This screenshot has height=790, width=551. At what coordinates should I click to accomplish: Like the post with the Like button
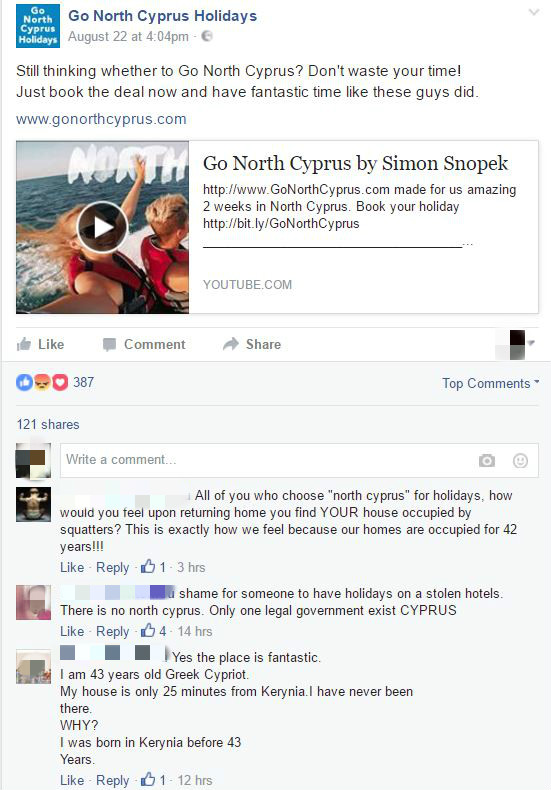click(x=40, y=344)
